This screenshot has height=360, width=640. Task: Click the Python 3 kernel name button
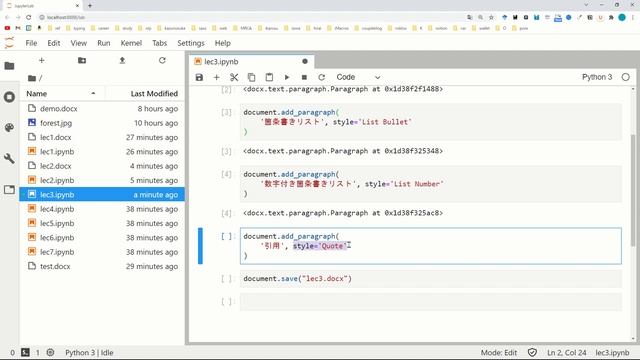pos(597,77)
